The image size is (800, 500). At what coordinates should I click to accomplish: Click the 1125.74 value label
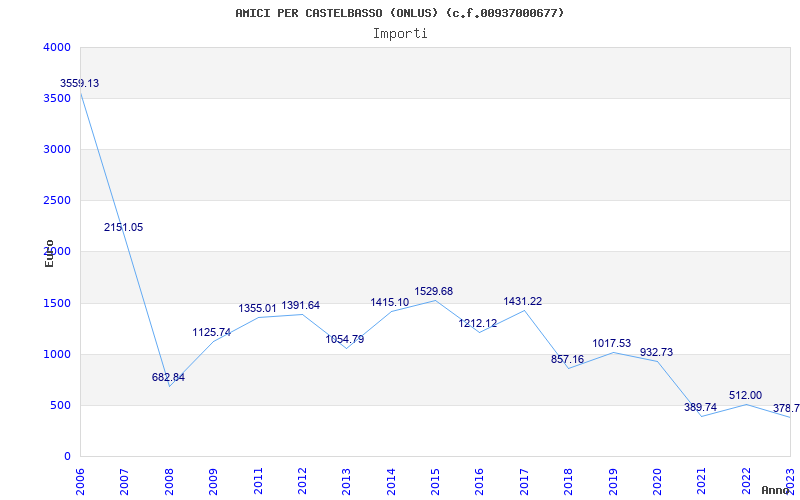[x=212, y=333]
